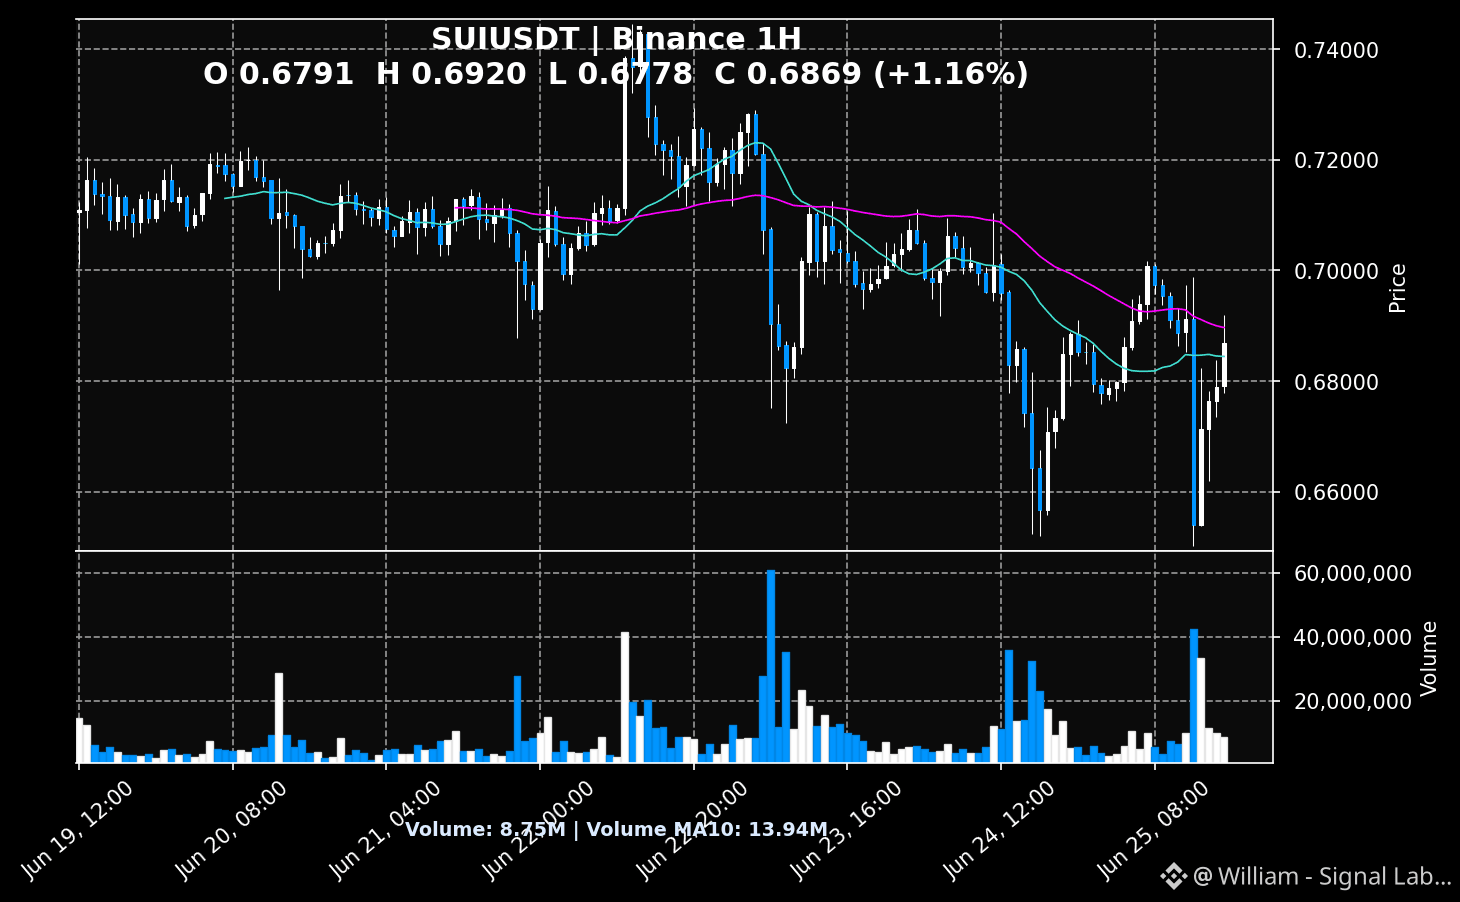The width and height of the screenshot is (1460, 902).
Task: Click the 0.70000 price axis label
Action: [1336, 271]
